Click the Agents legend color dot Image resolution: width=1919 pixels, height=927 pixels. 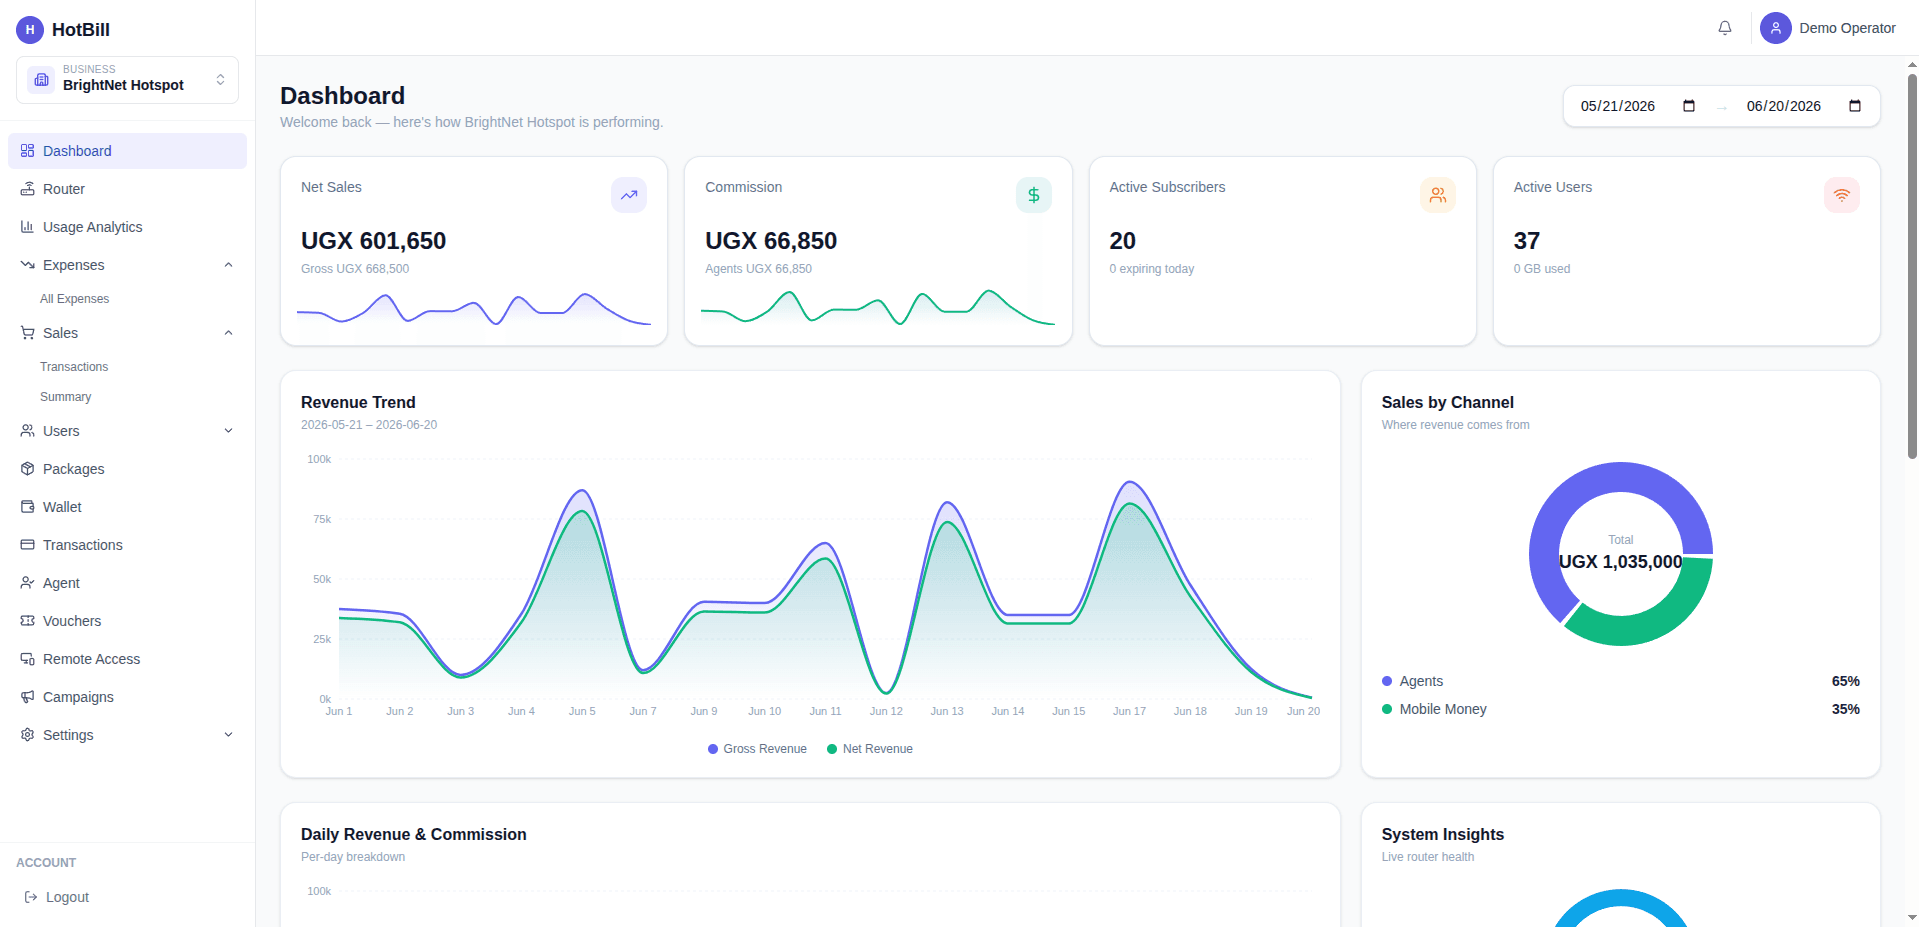[x=1387, y=681]
